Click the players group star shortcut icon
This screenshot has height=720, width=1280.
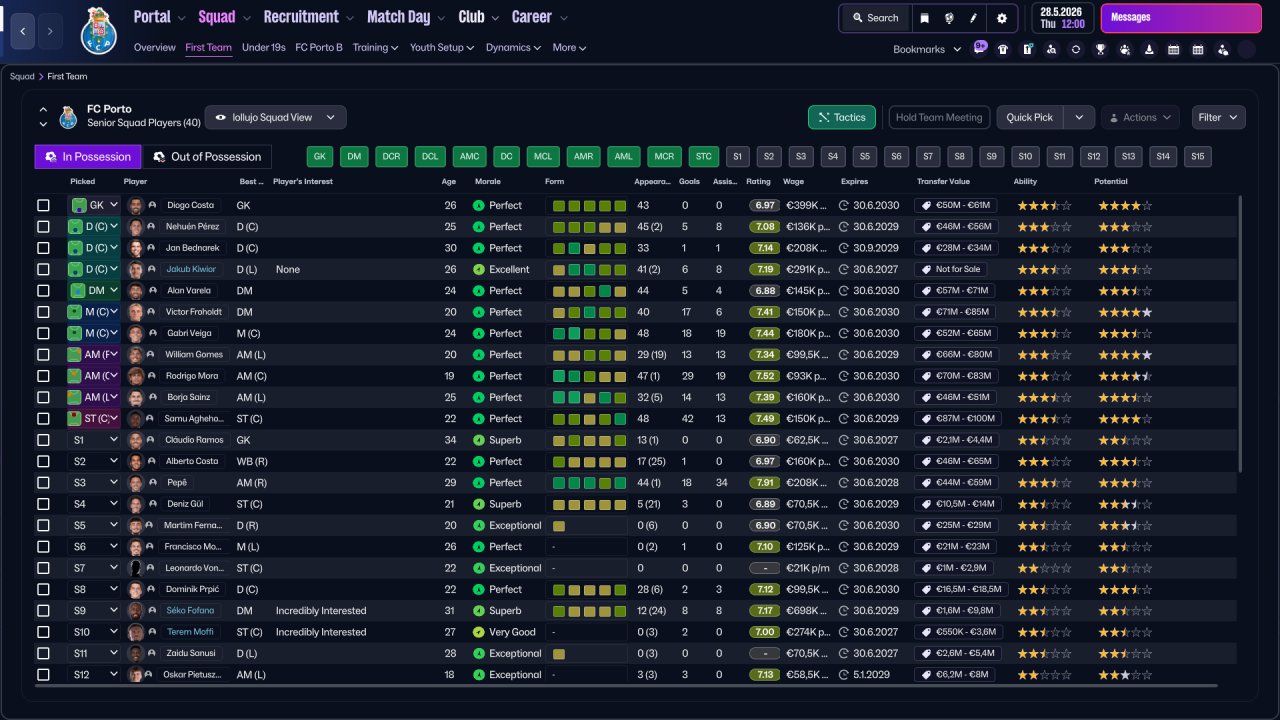tap(1124, 49)
